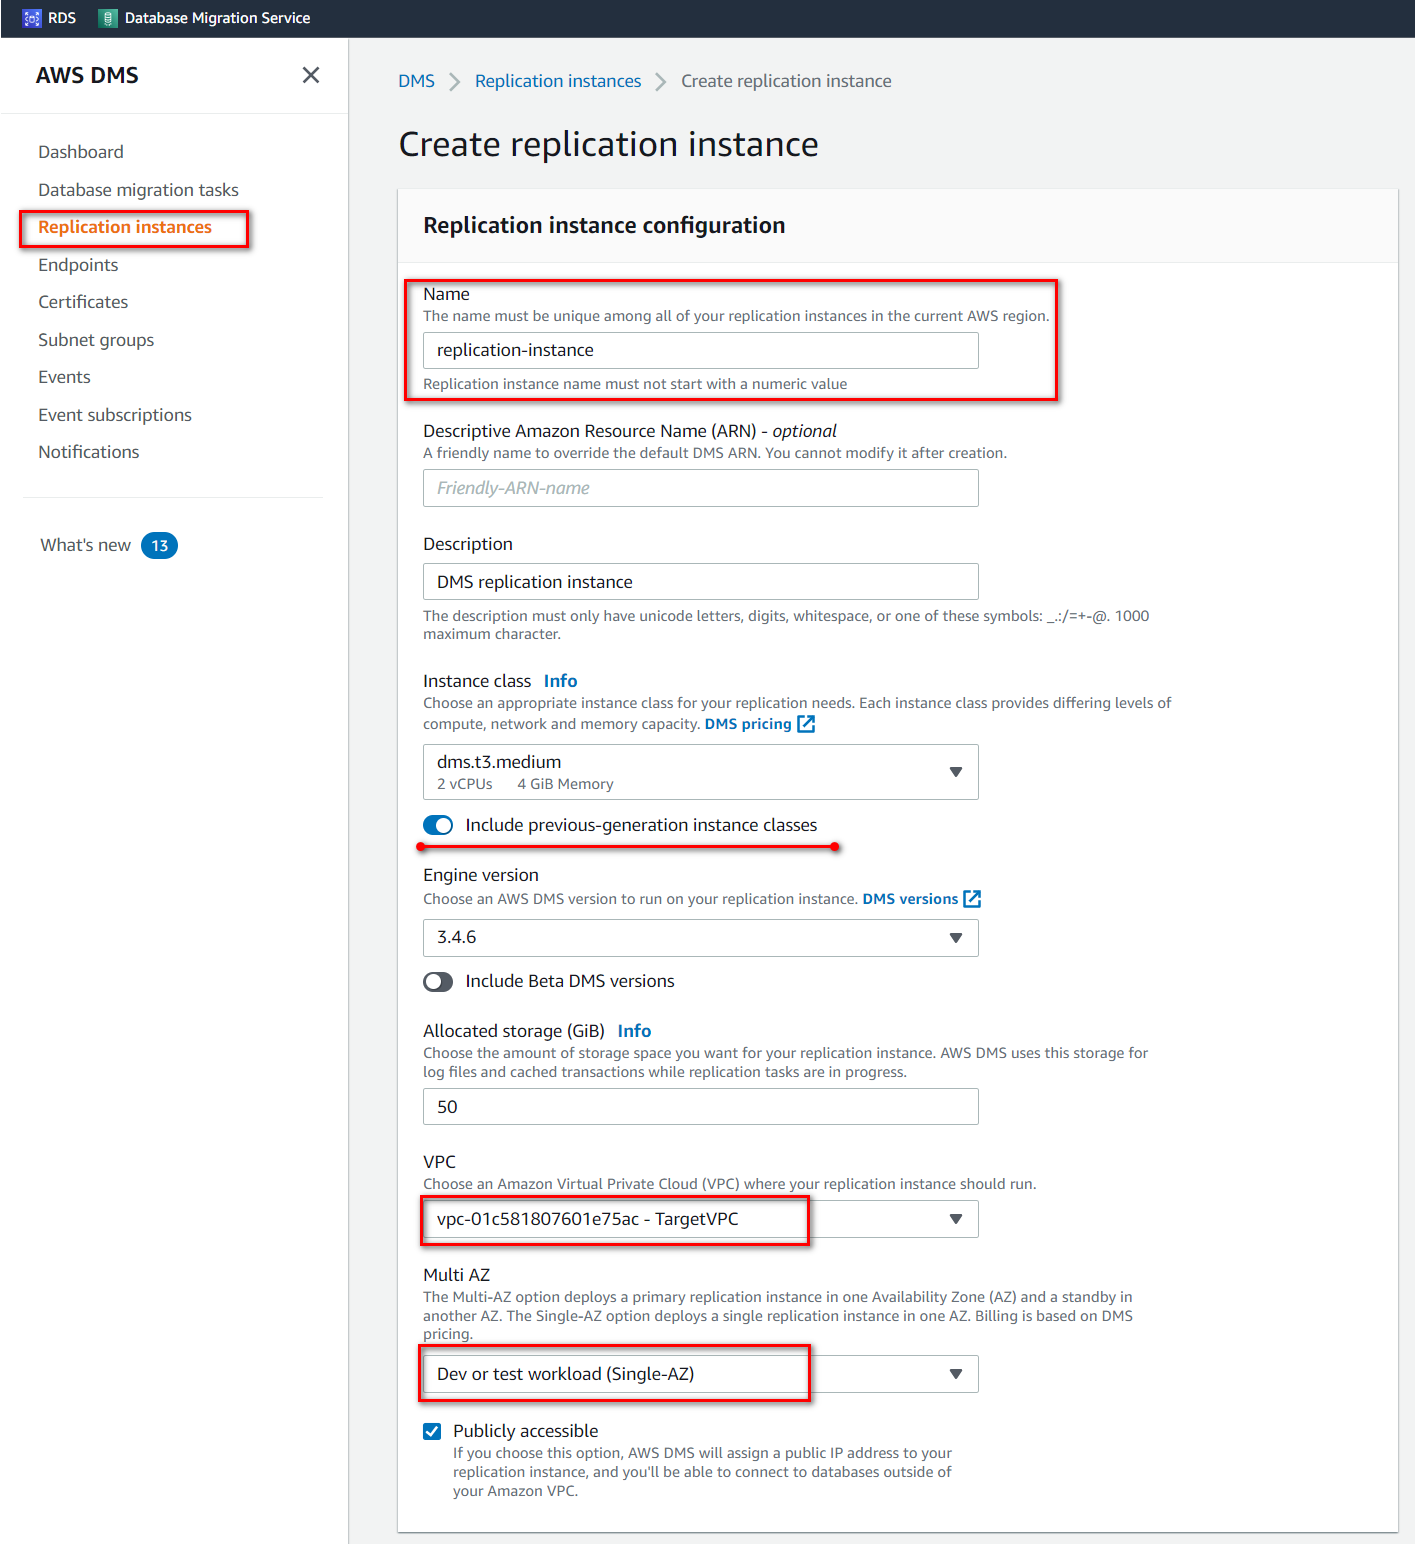
Task: Uncheck the Publicly accessible checkbox
Action: click(432, 1431)
